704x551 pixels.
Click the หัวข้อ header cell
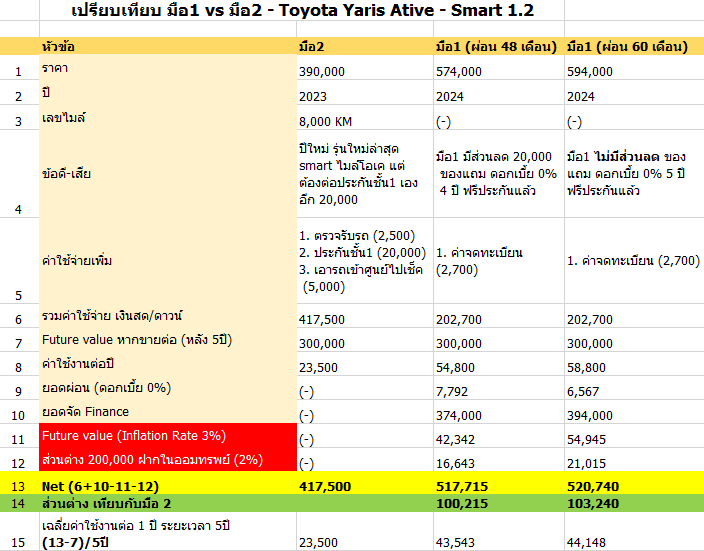pyautogui.click(x=168, y=46)
